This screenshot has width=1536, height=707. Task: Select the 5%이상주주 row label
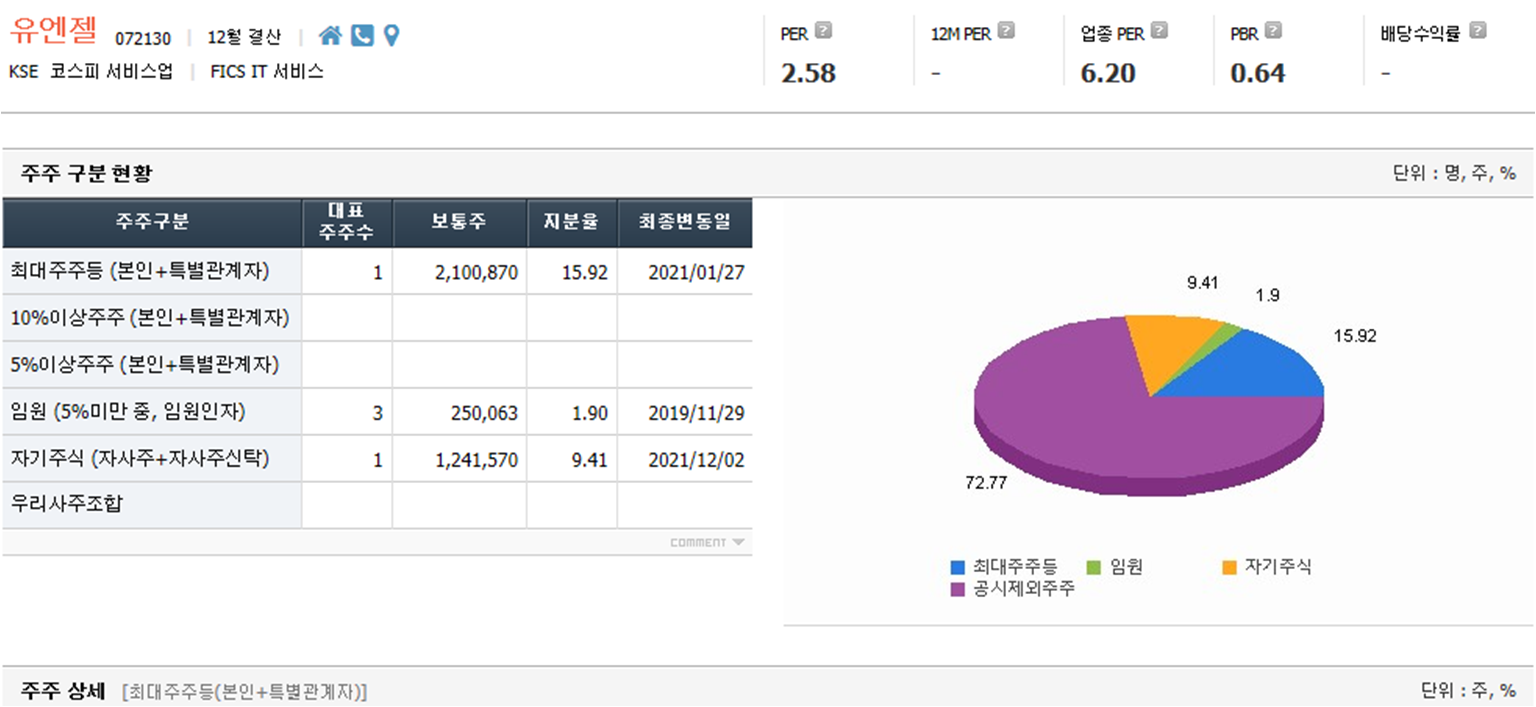144,365
